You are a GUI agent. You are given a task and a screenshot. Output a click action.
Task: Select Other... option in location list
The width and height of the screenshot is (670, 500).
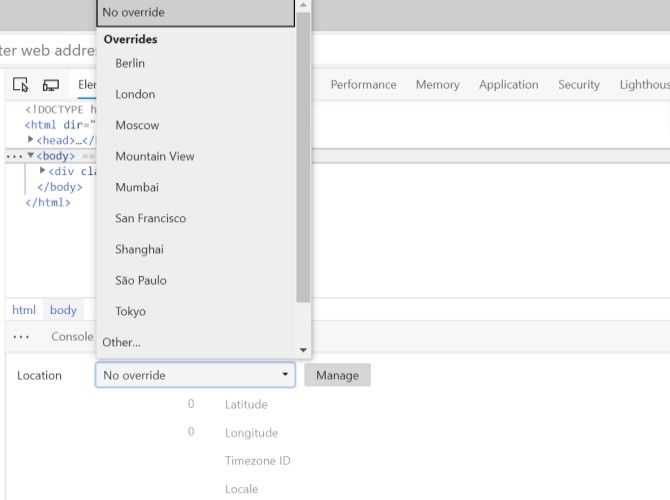121,342
